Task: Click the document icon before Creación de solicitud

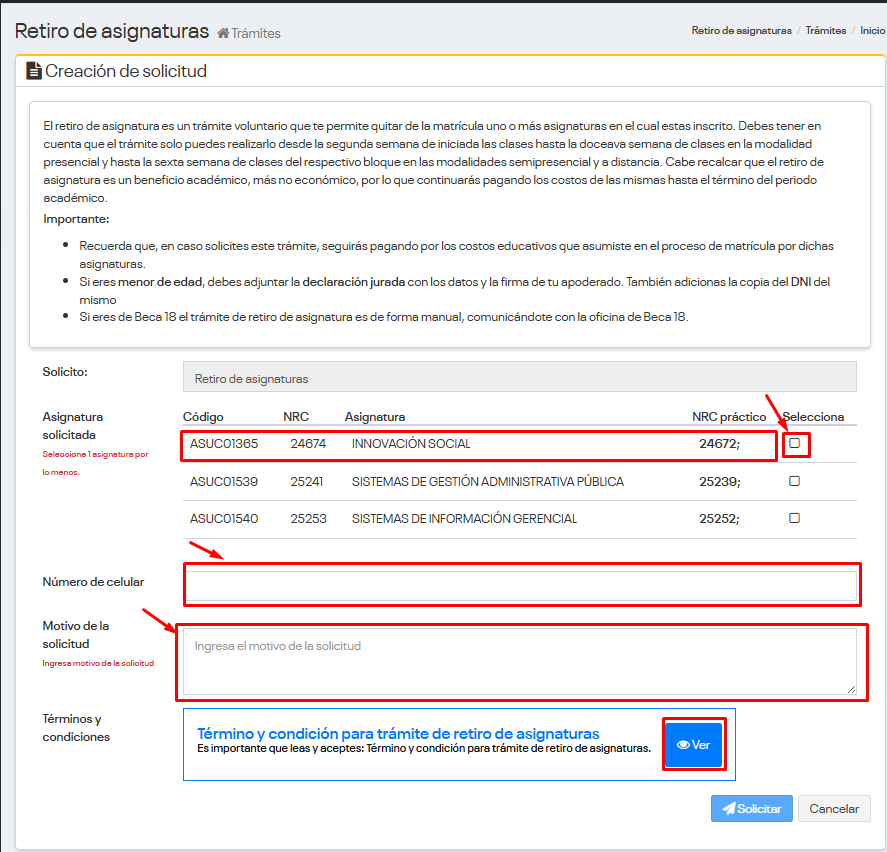Action: pos(33,71)
